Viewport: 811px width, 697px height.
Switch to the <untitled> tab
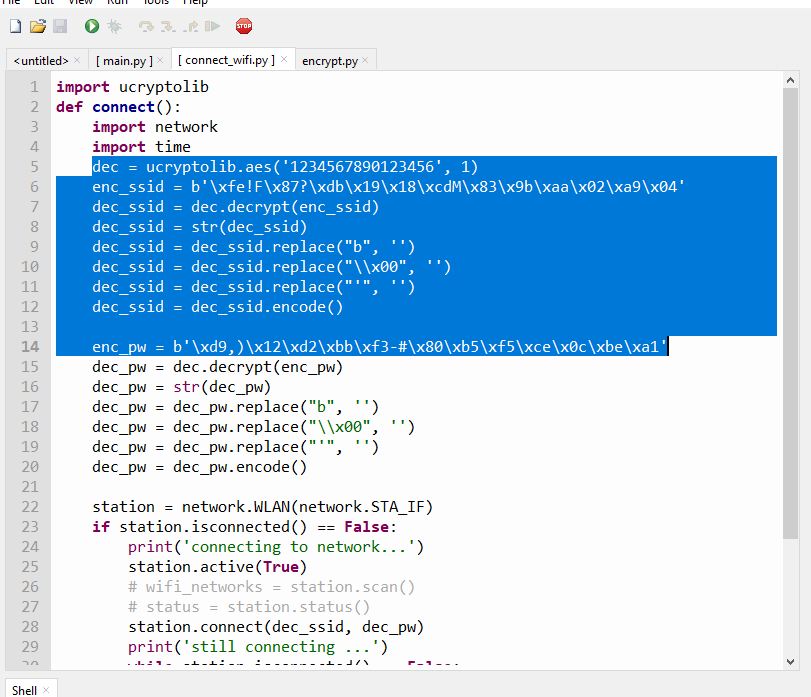[40, 61]
